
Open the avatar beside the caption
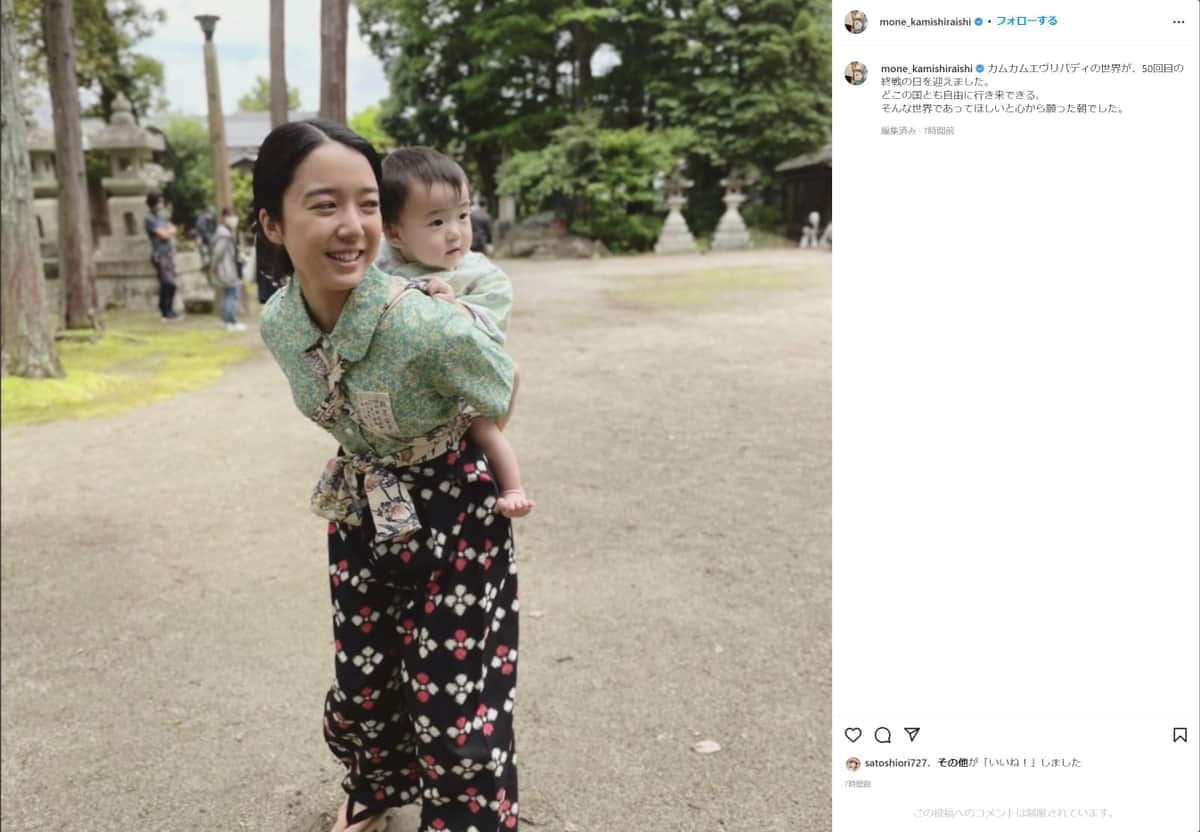pos(856,73)
